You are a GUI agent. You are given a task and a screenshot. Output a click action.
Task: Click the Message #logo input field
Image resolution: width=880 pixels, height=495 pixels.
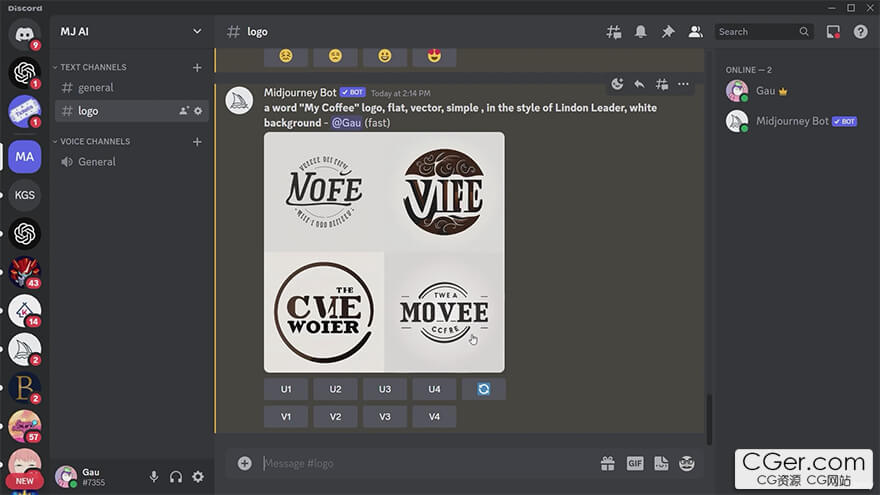(x=420, y=463)
